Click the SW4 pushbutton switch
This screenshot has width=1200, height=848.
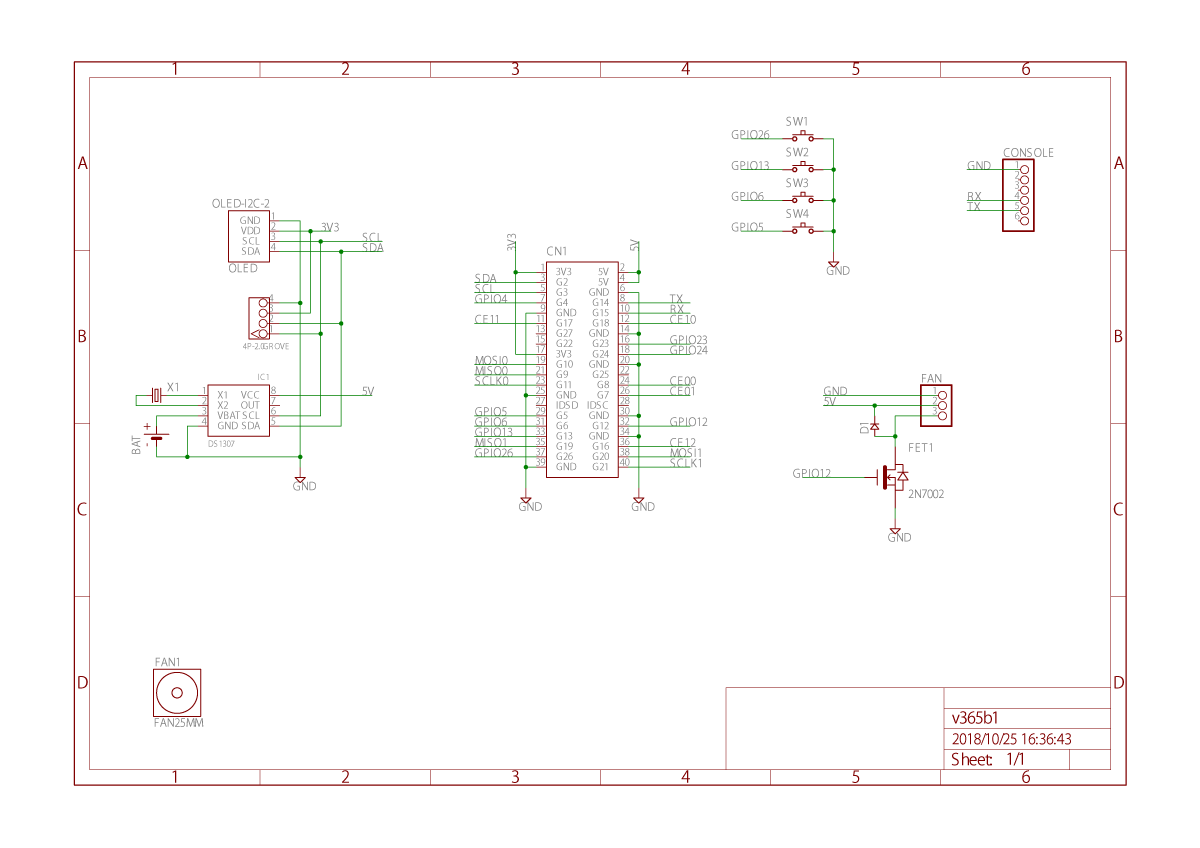tap(802, 228)
